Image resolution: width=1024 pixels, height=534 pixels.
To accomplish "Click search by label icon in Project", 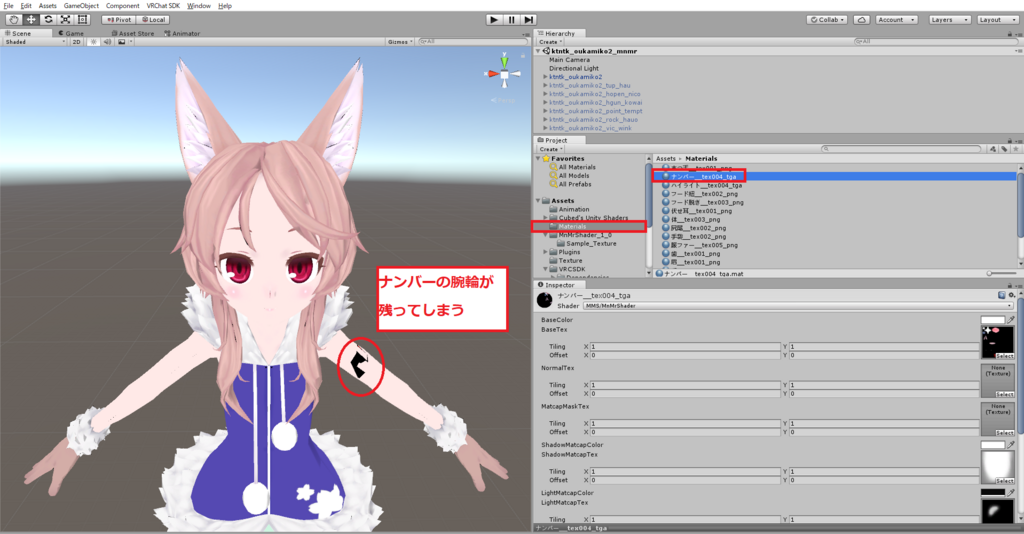I will pos(1004,149).
